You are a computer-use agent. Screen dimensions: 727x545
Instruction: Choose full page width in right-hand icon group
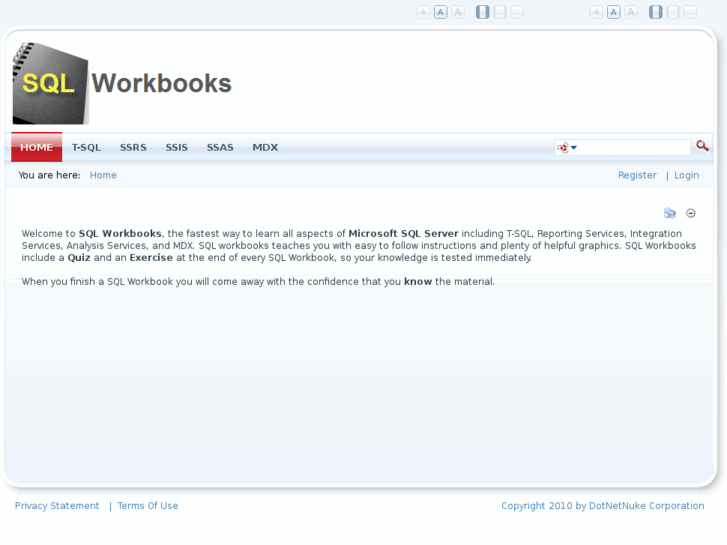pyautogui.click(x=690, y=12)
